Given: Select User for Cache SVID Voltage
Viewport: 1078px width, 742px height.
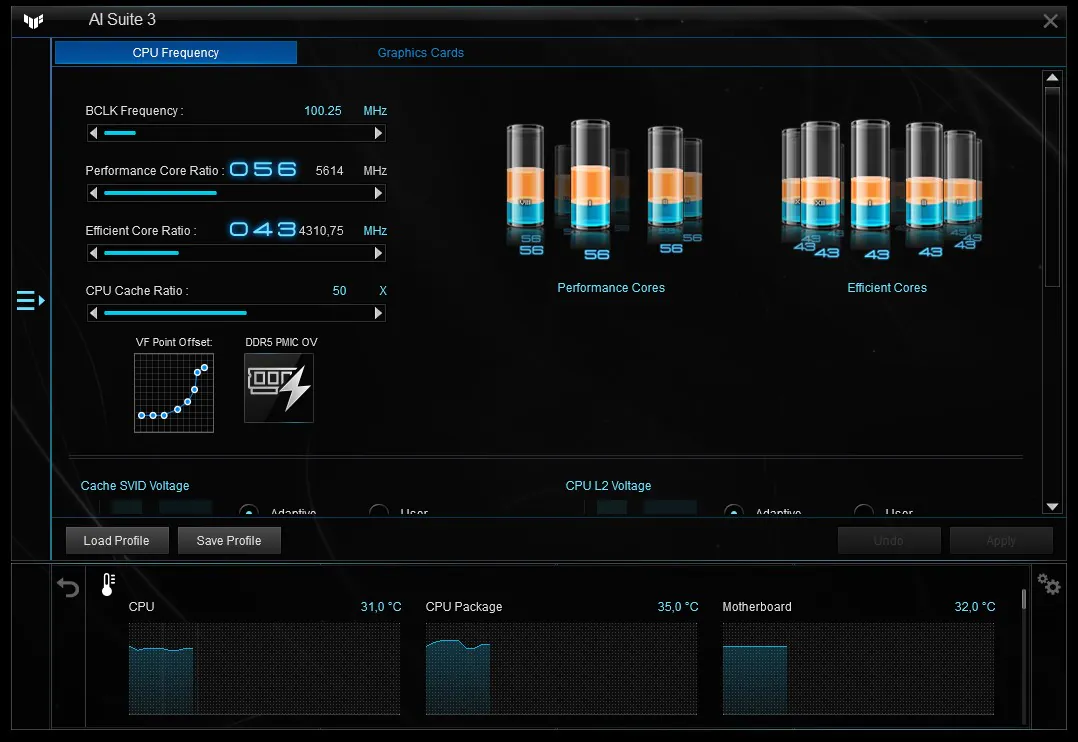Looking at the screenshot, I should tap(379, 511).
